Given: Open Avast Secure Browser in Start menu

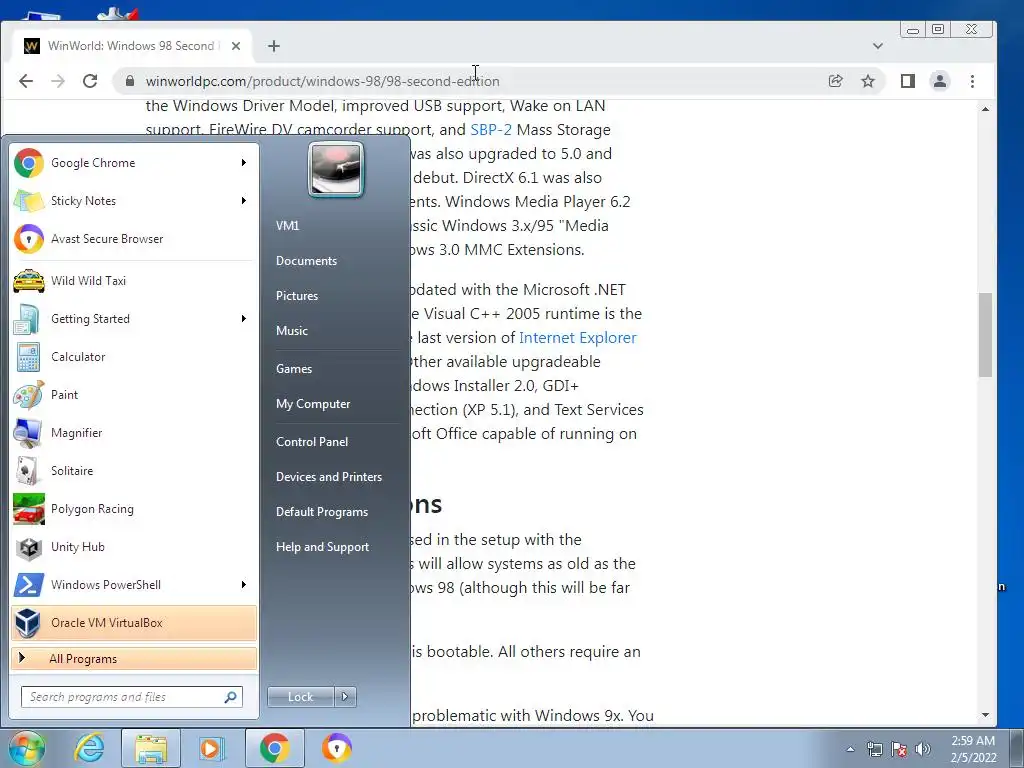Looking at the screenshot, I should (x=134, y=238).
